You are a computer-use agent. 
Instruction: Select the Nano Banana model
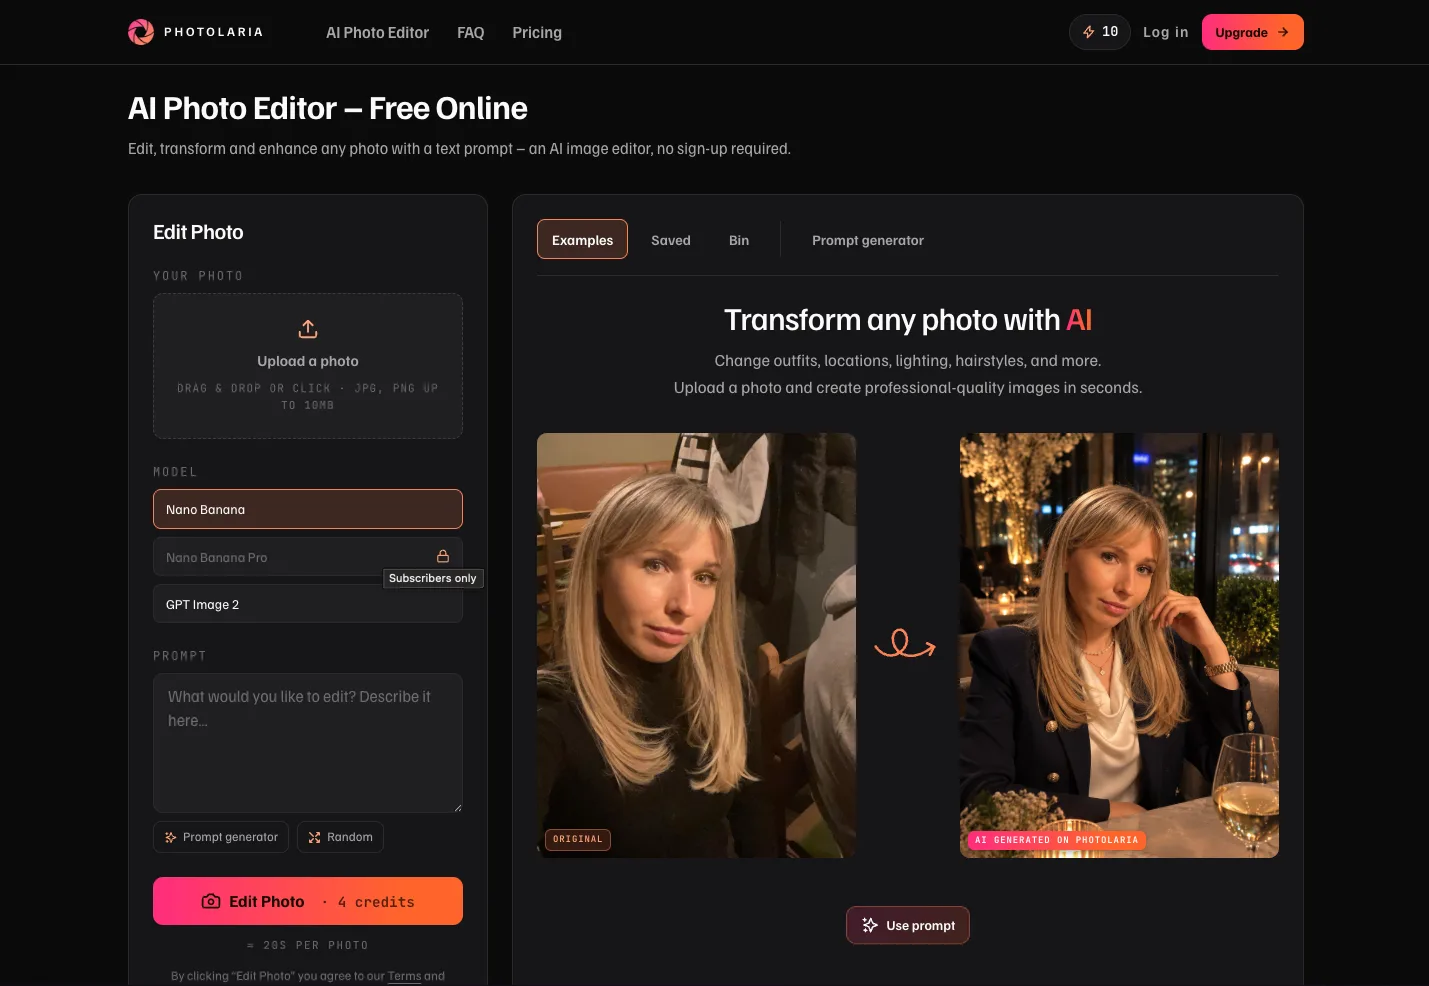[x=308, y=509]
